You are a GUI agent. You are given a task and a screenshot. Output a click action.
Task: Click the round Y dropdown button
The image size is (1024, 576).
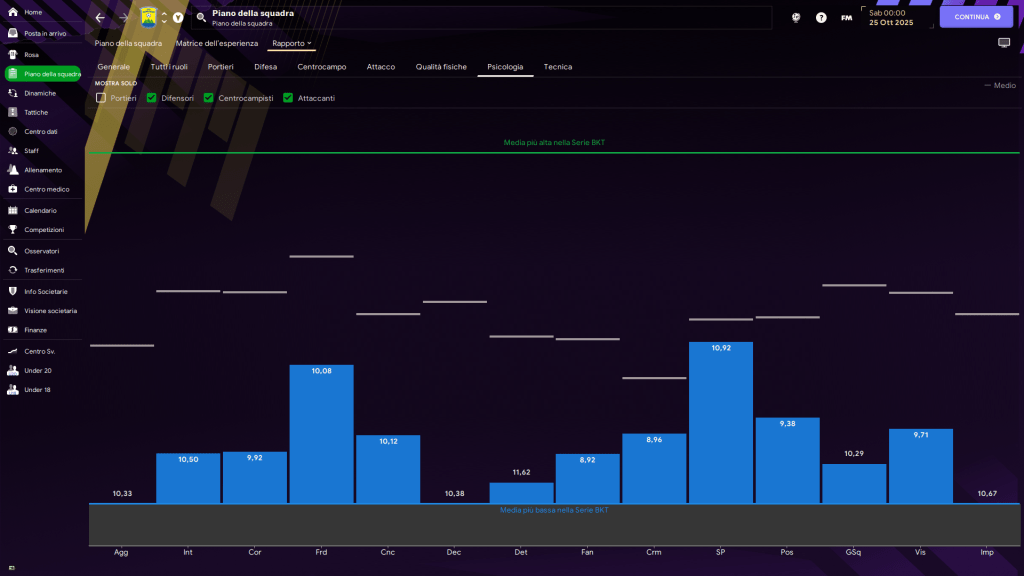[178, 18]
